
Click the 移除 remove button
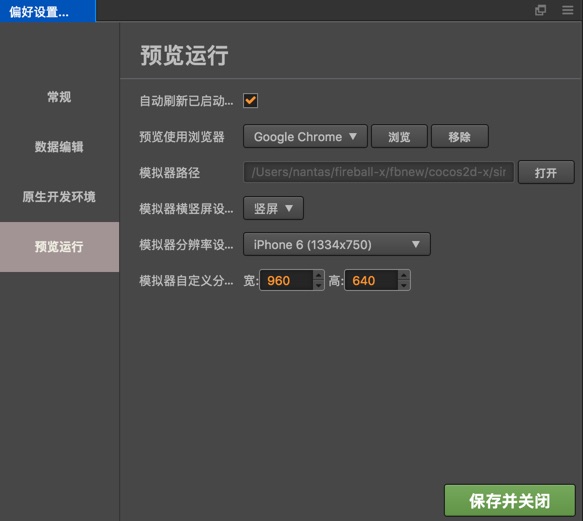pyautogui.click(x=460, y=136)
